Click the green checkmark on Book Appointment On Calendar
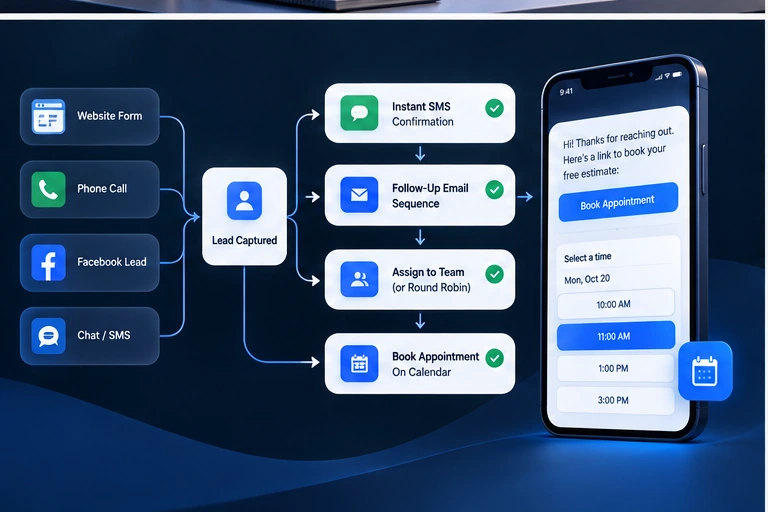This screenshot has height=512, width=768. click(494, 358)
